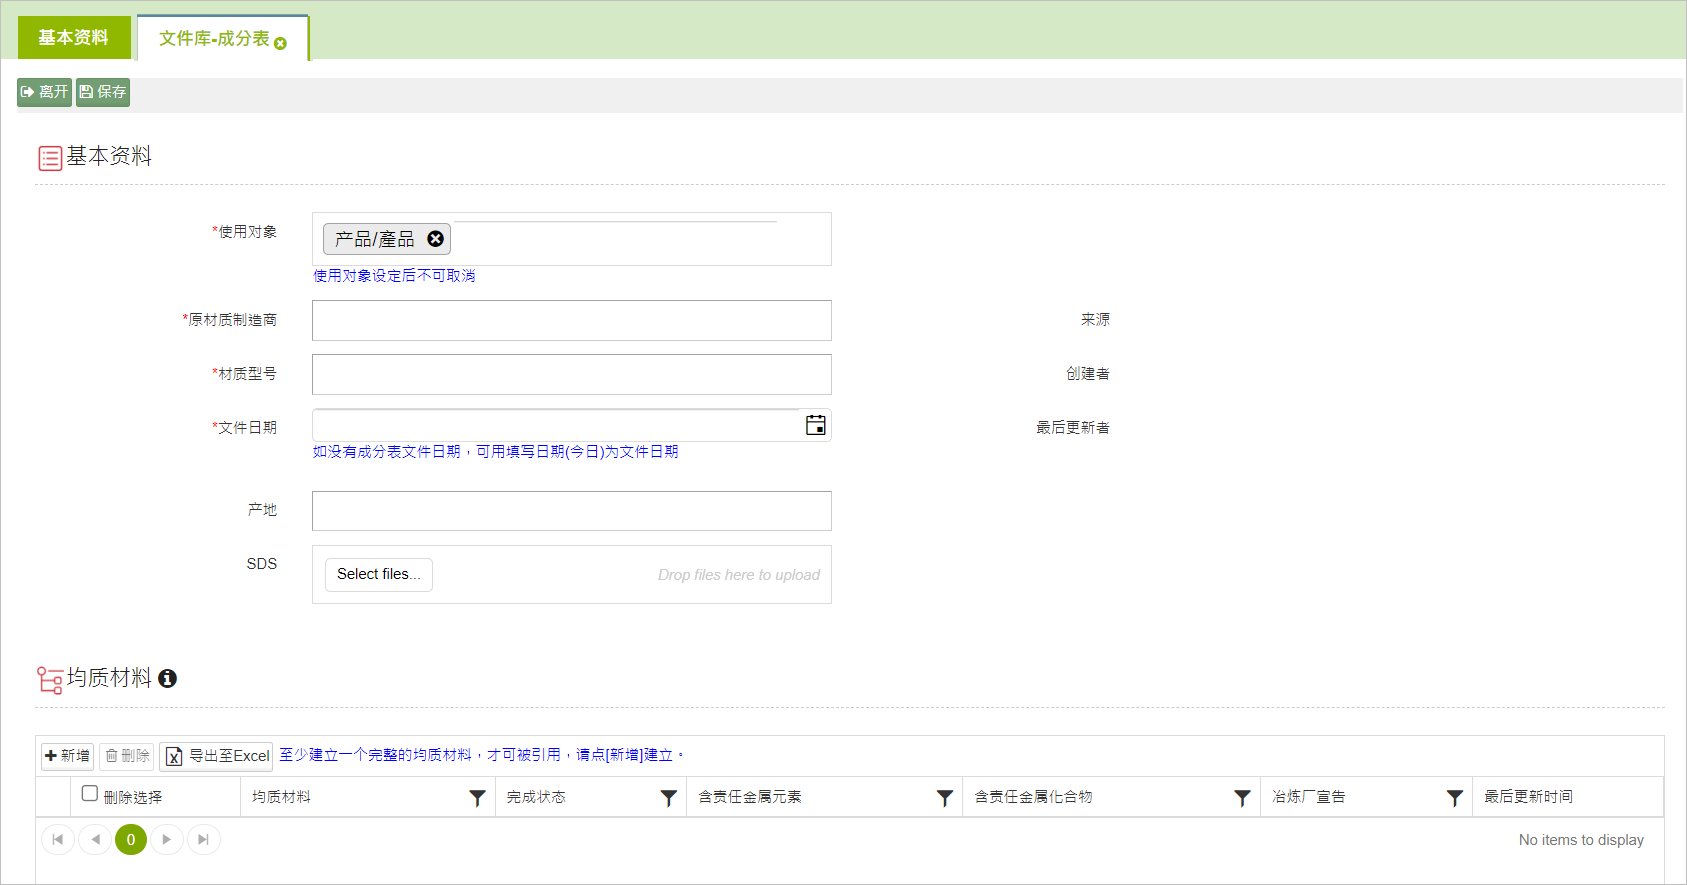The image size is (1687, 885).
Task: Click the 原材质制造商 input field
Action: tap(572, 321)
